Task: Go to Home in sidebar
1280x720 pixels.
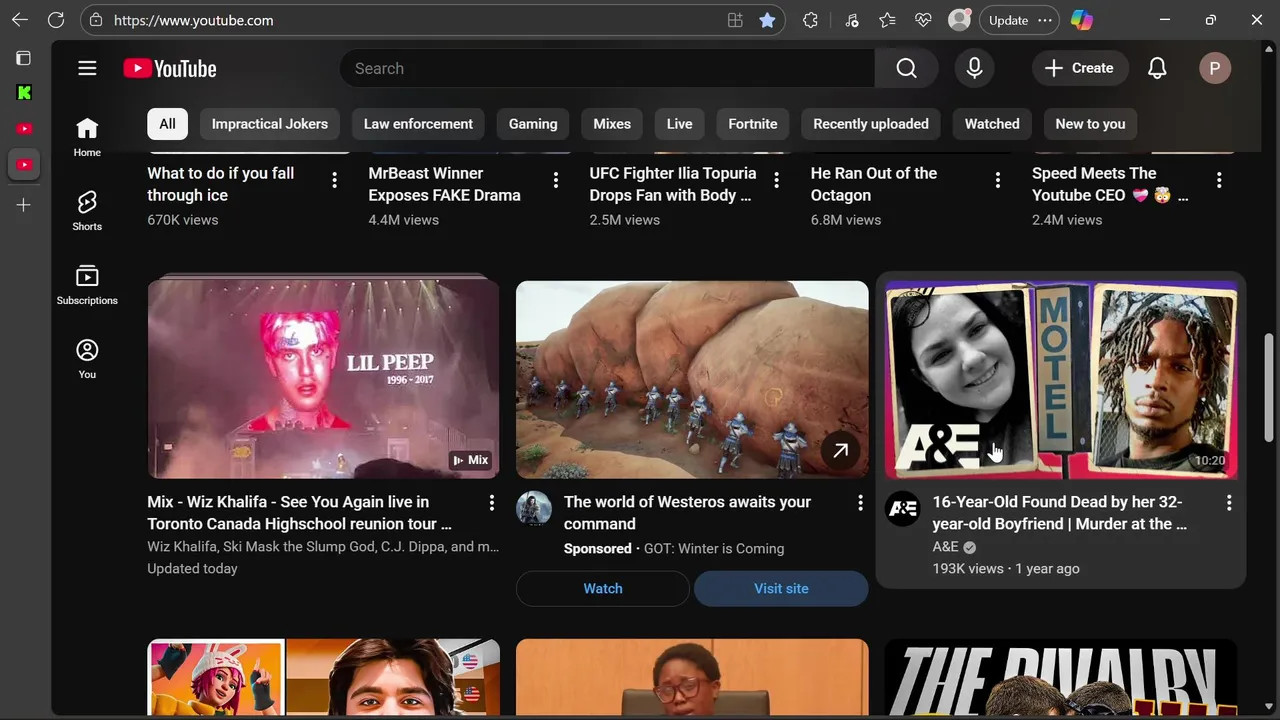Action: pos(87,137)
